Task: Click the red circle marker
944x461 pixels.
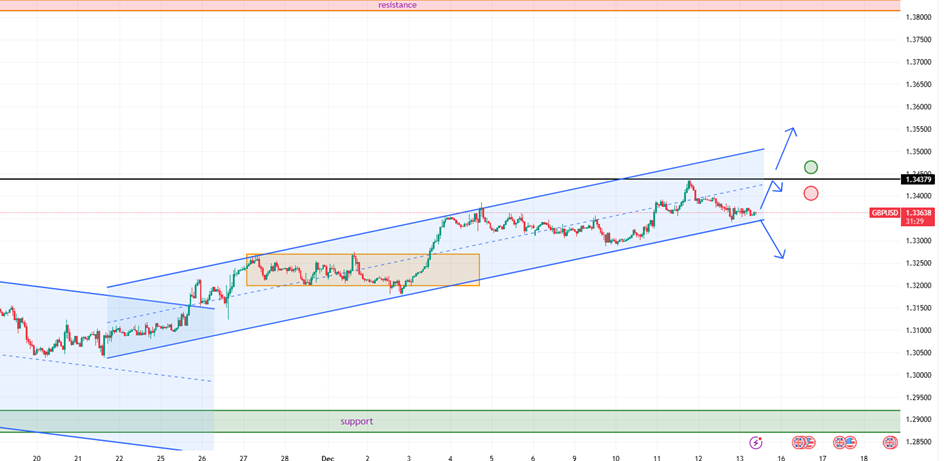Action: pyautogui.click(x=811, y=193)
